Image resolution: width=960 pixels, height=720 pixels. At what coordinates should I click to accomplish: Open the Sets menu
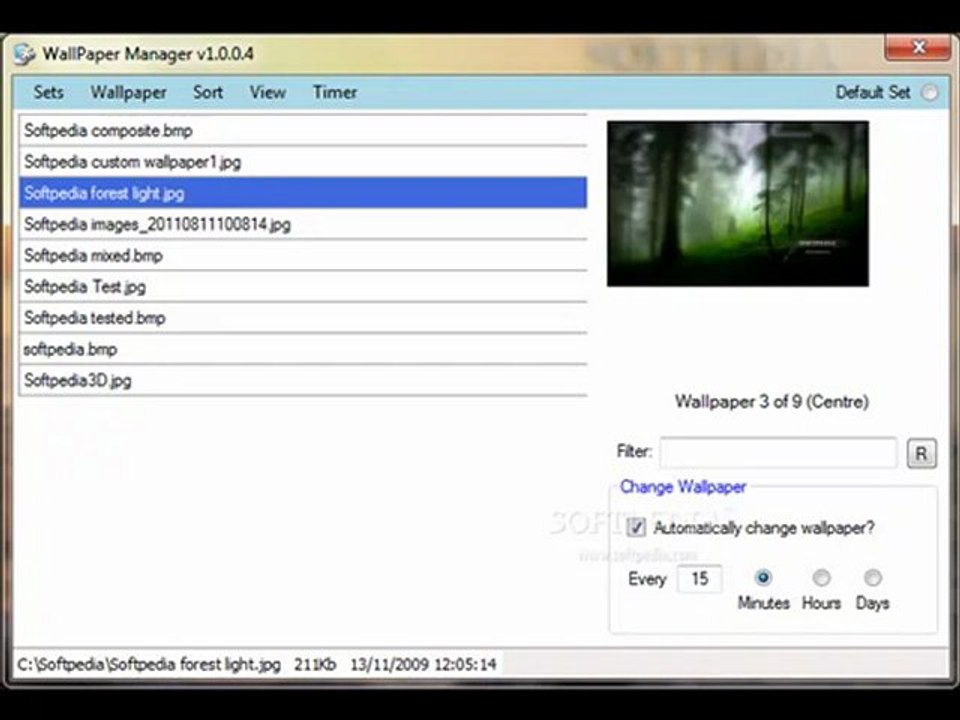(48, 92)
